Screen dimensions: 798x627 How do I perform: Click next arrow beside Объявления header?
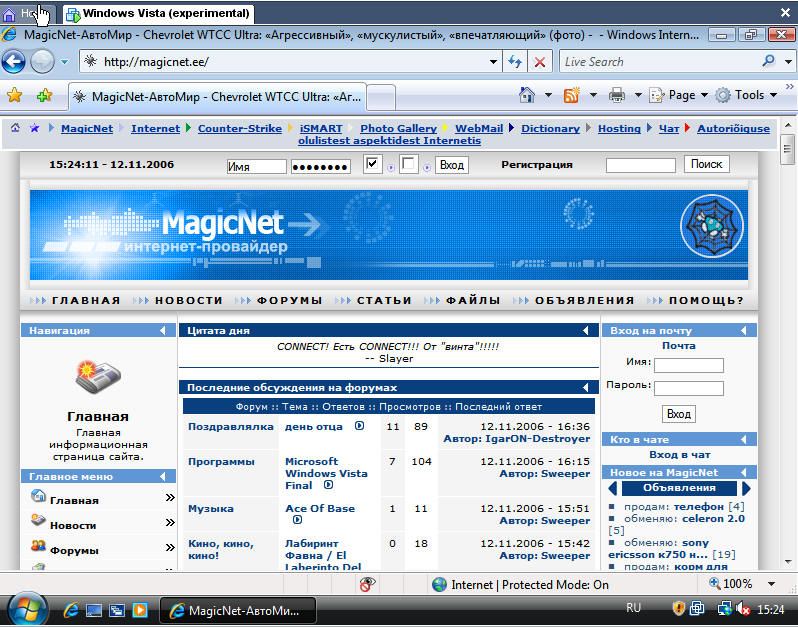click(746, 488)
